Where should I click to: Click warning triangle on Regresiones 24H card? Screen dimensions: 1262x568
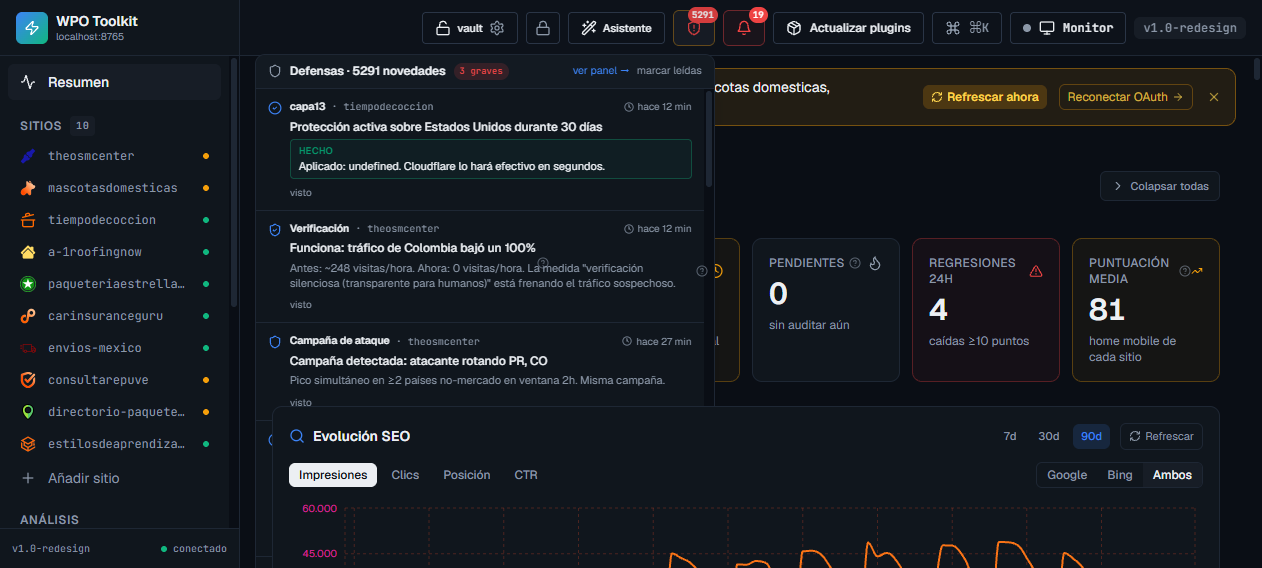click(1036, 270)
